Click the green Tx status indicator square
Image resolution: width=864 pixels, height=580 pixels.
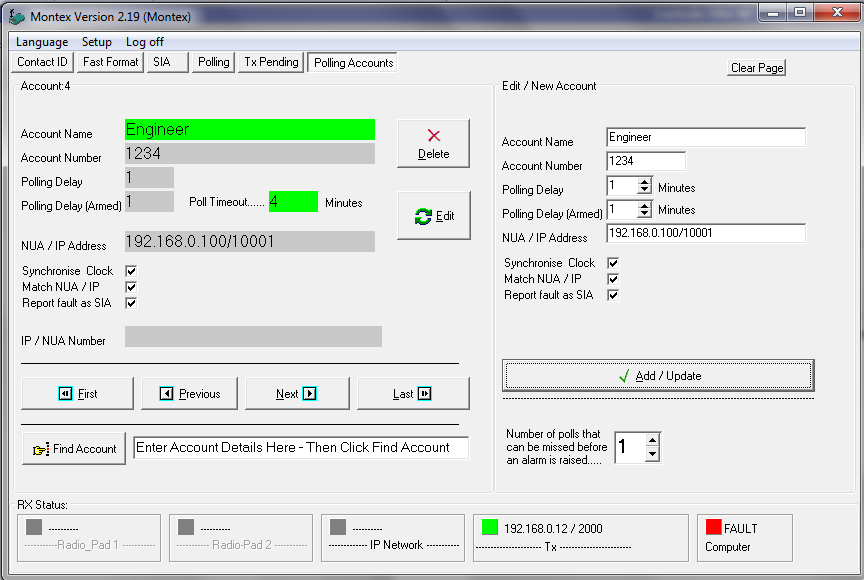(489, 527)
